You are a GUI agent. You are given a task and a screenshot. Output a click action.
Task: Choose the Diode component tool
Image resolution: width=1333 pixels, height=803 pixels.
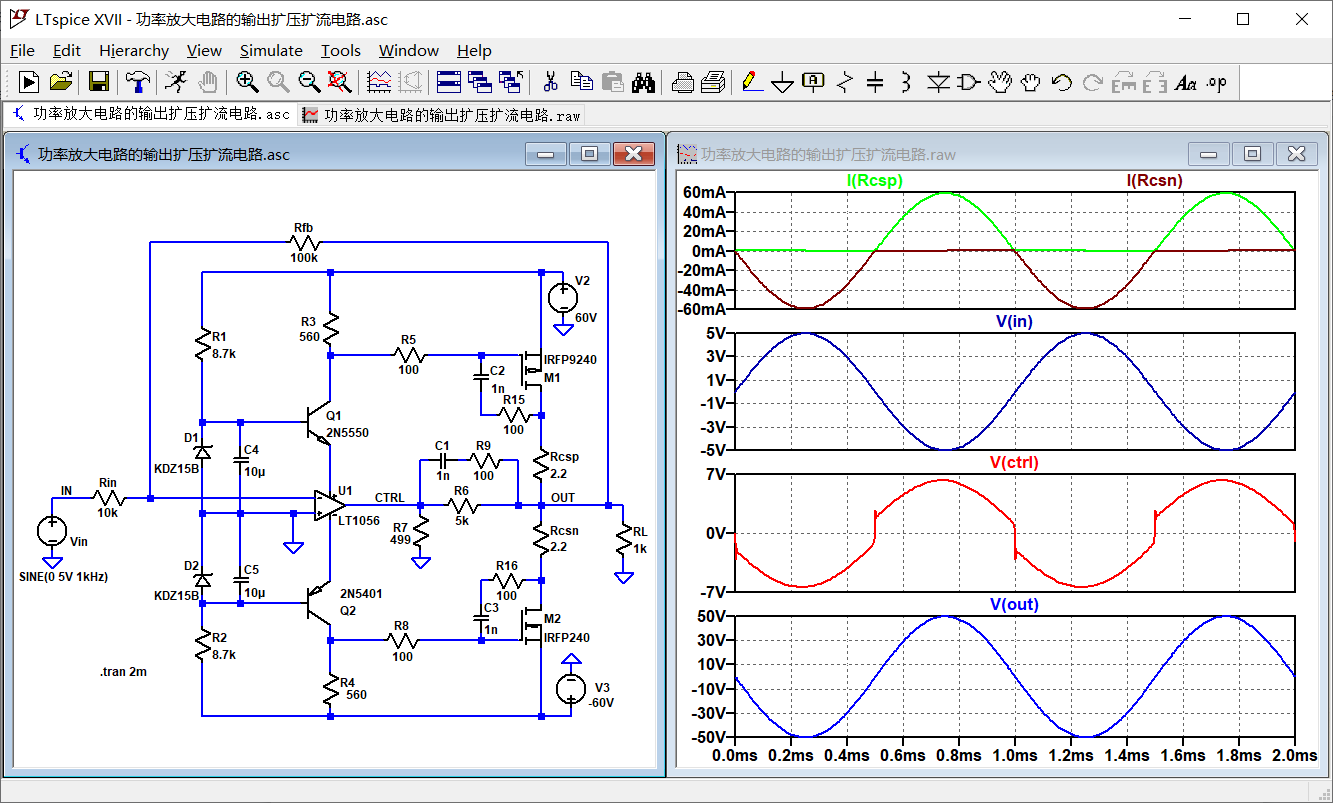click(x=937, y=82)
